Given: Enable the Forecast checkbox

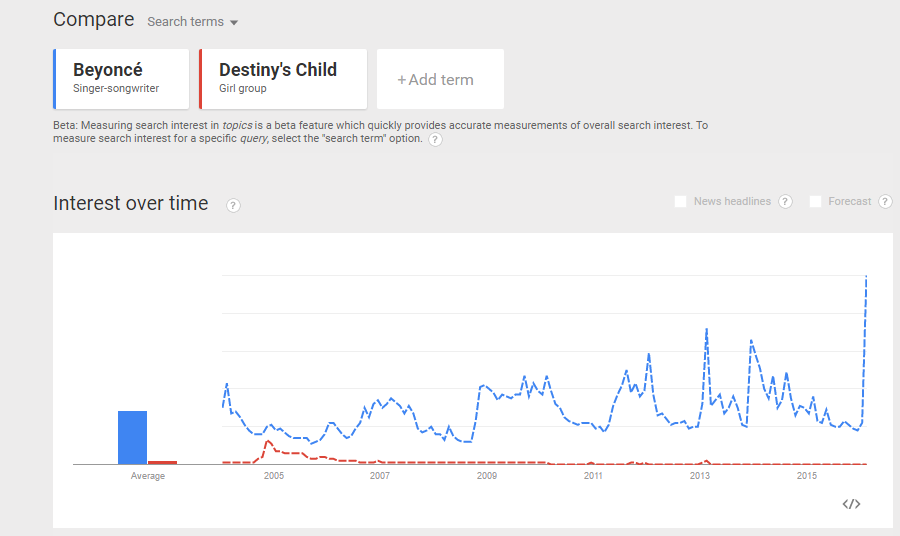Looking at the screenshot, I should point(815,201).
